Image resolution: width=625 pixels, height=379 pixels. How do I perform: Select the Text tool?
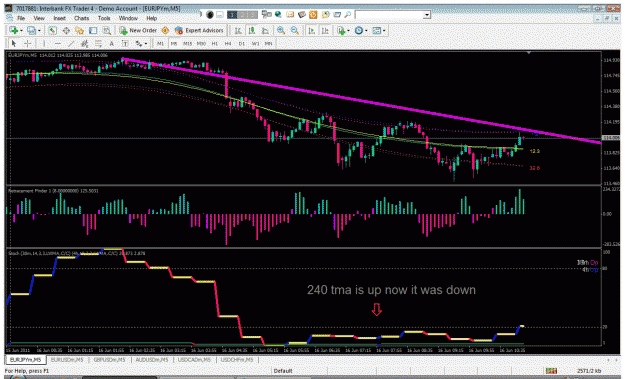(x=112, y=43)
